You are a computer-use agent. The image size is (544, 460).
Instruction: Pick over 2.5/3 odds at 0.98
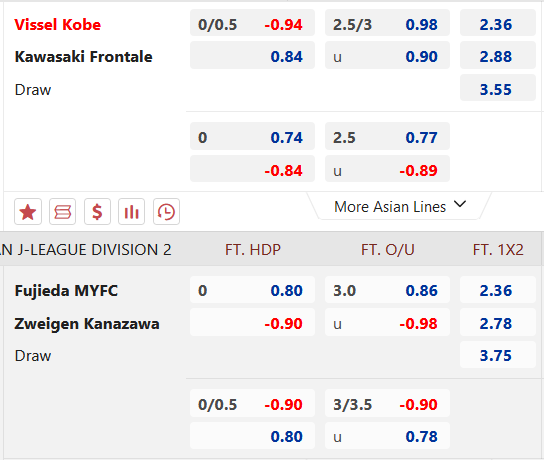point(387,24)
